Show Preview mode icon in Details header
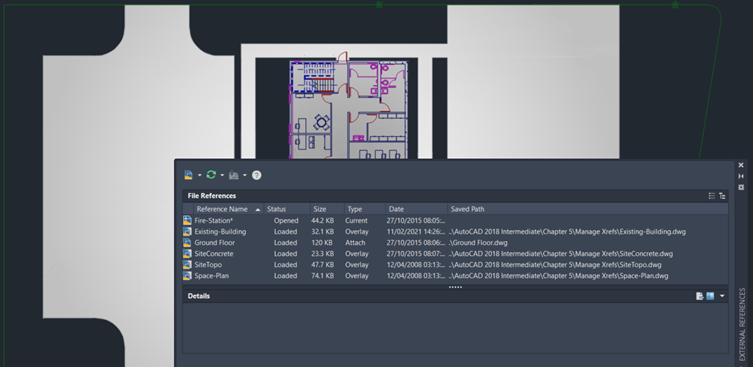The width and height of the screenshot is (753, 367). pos(710,296)
